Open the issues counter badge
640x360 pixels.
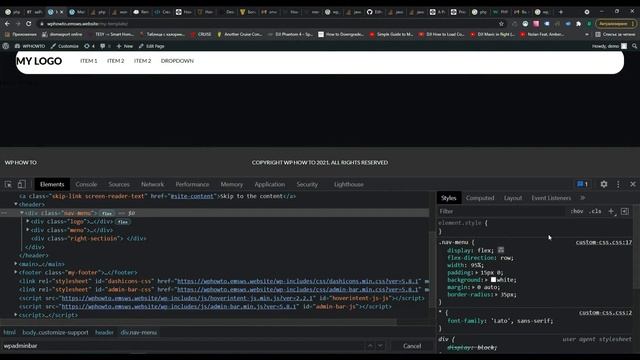pos(582,184)
